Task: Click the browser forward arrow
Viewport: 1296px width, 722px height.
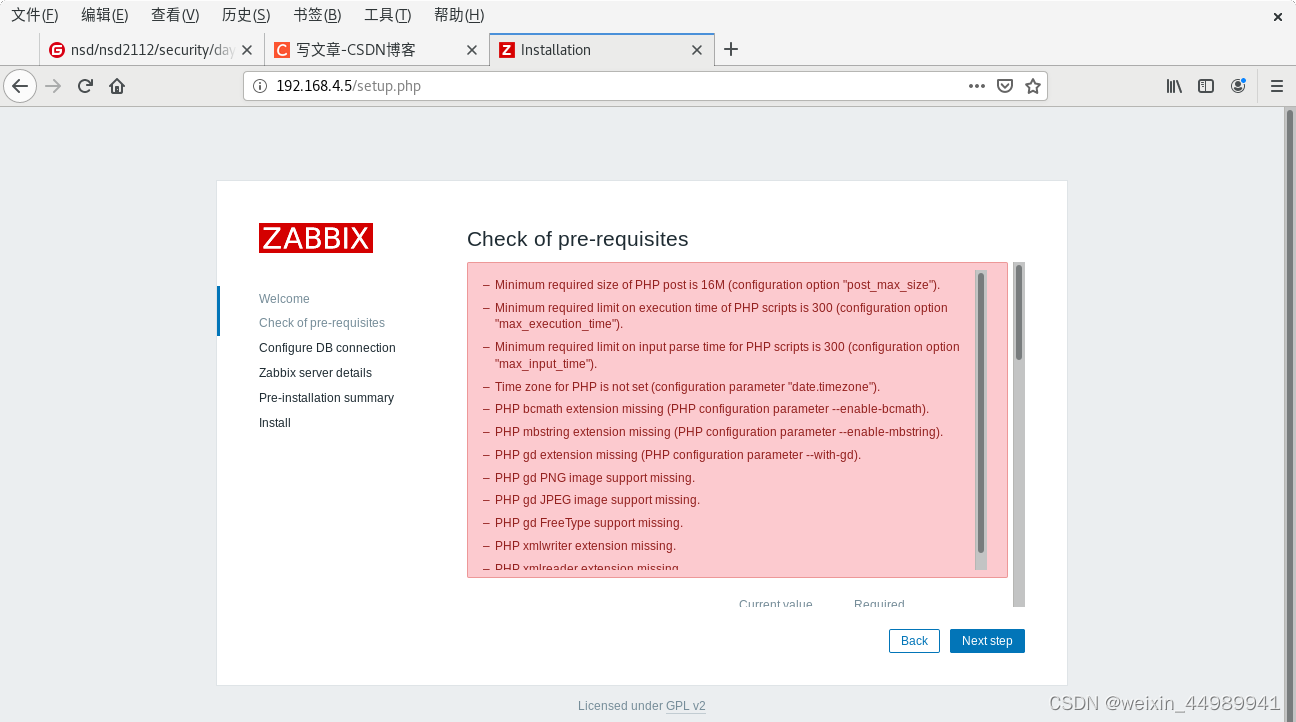Action: tap(54, 86)
